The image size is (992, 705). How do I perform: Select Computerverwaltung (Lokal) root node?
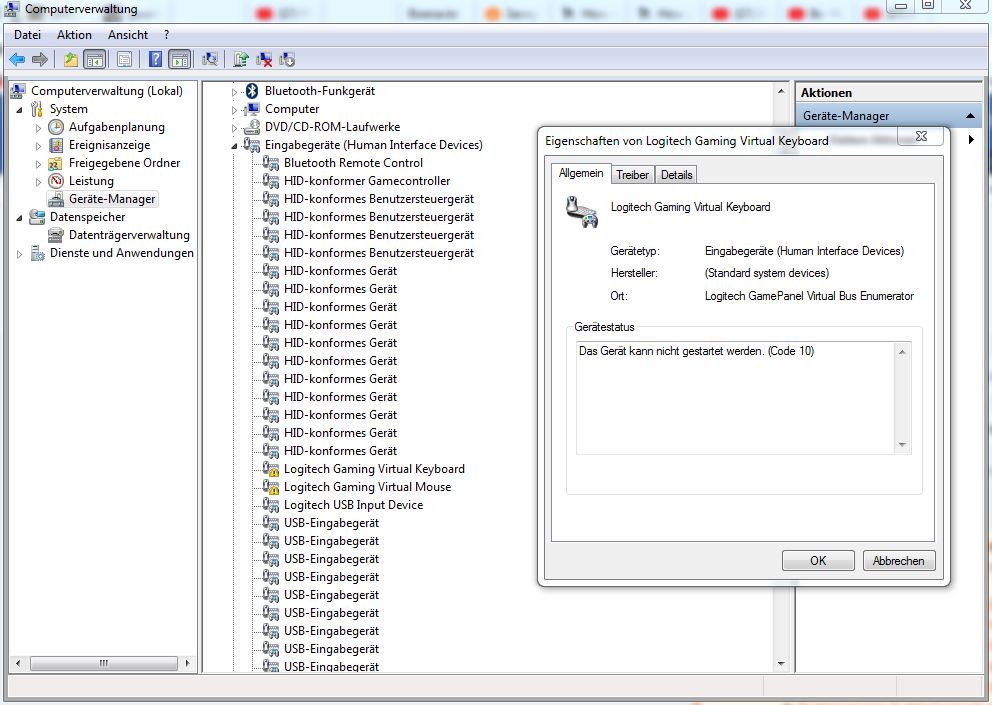tap(107, 90)
